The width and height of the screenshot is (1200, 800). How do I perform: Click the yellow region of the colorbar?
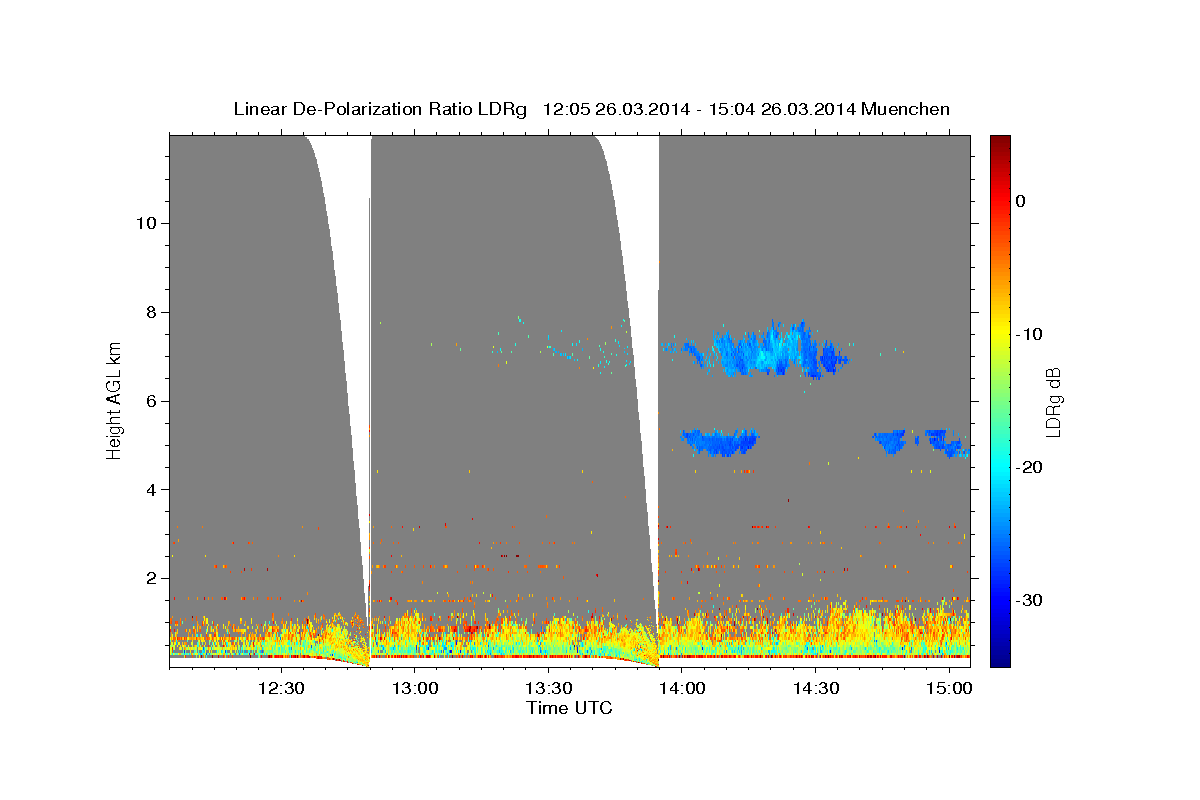click(x=1000, y=330)
